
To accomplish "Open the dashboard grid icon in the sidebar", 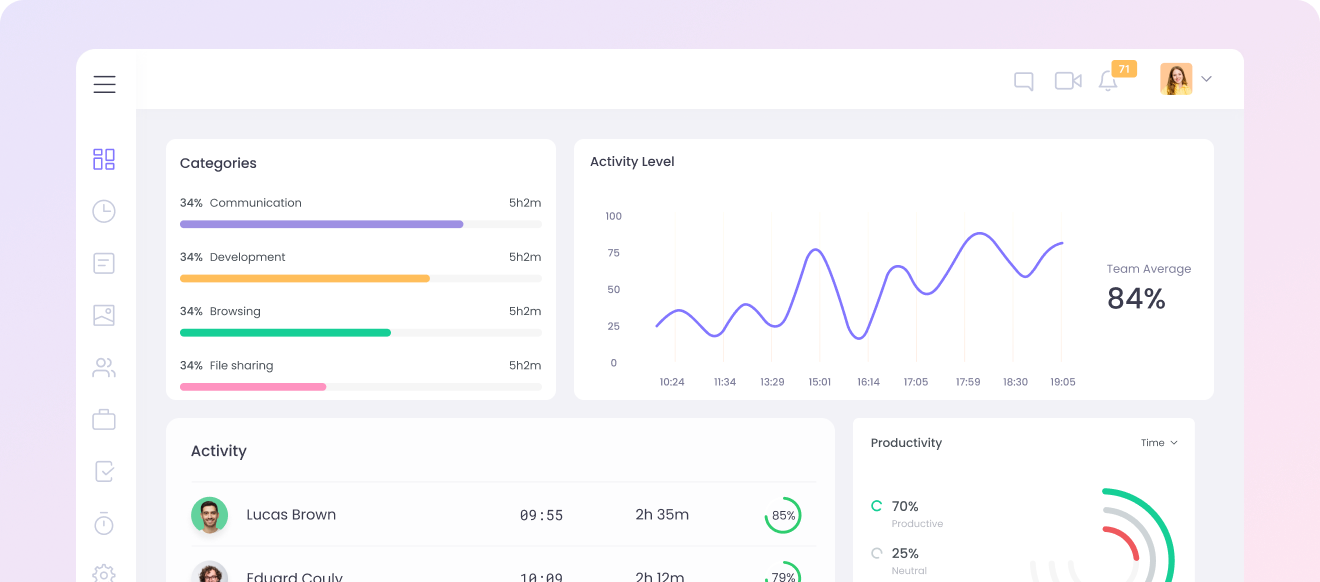I will pos(103,158).
